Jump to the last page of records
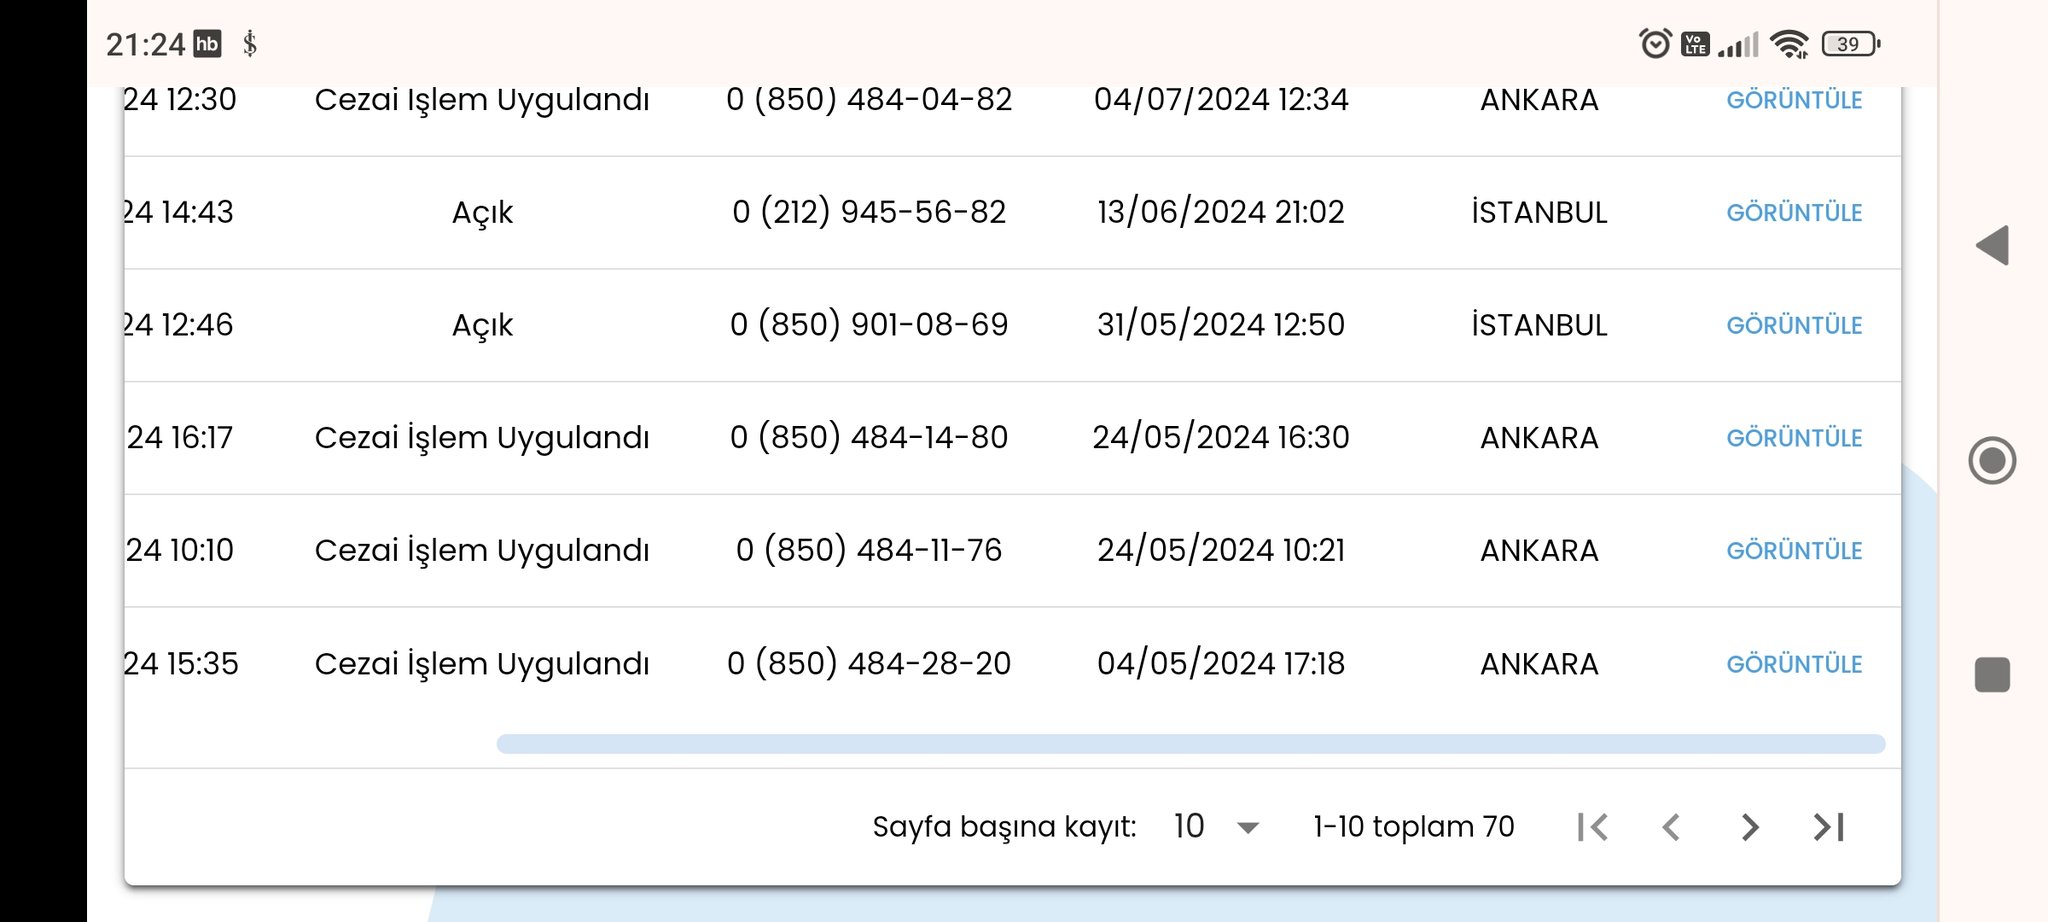This screenshot has width=2048, height=922. tap(1829, 827)
